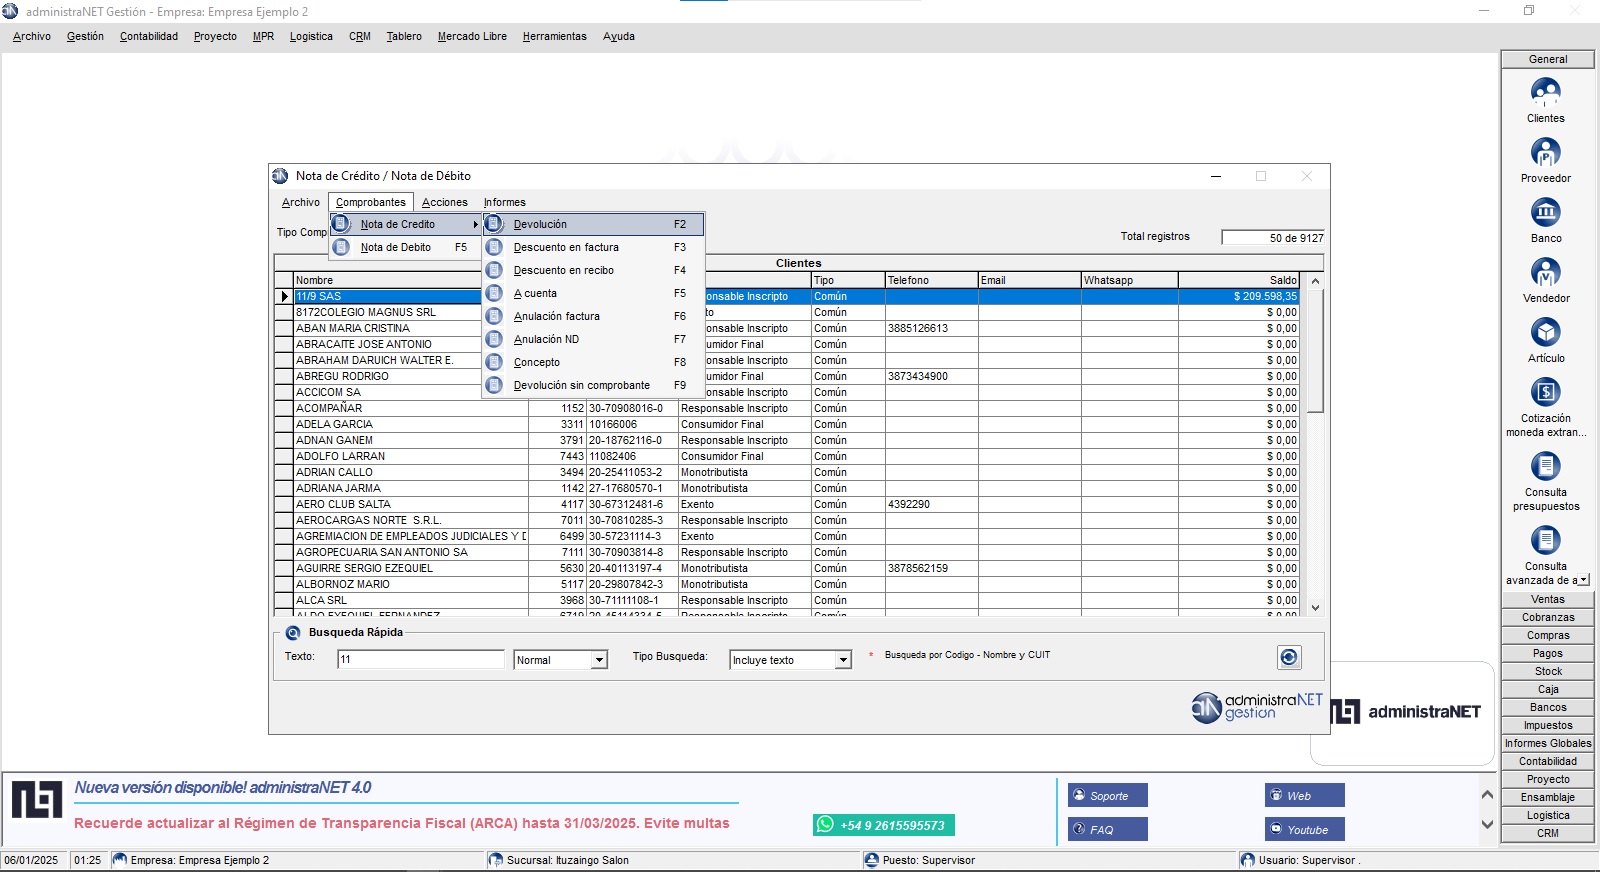This screenshot has height=872, width=1600.
Task: Open the Gestión main menu
Action: click(85, 36)
